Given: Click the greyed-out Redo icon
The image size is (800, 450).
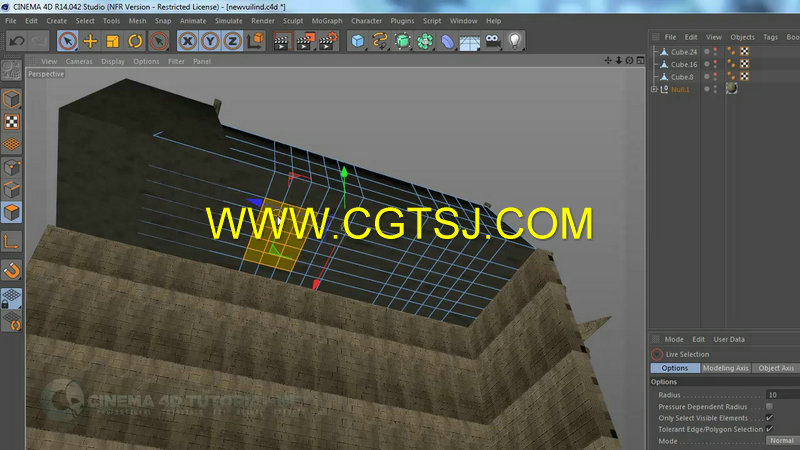Looking at the screenshot, I should (x=39, y=41).
